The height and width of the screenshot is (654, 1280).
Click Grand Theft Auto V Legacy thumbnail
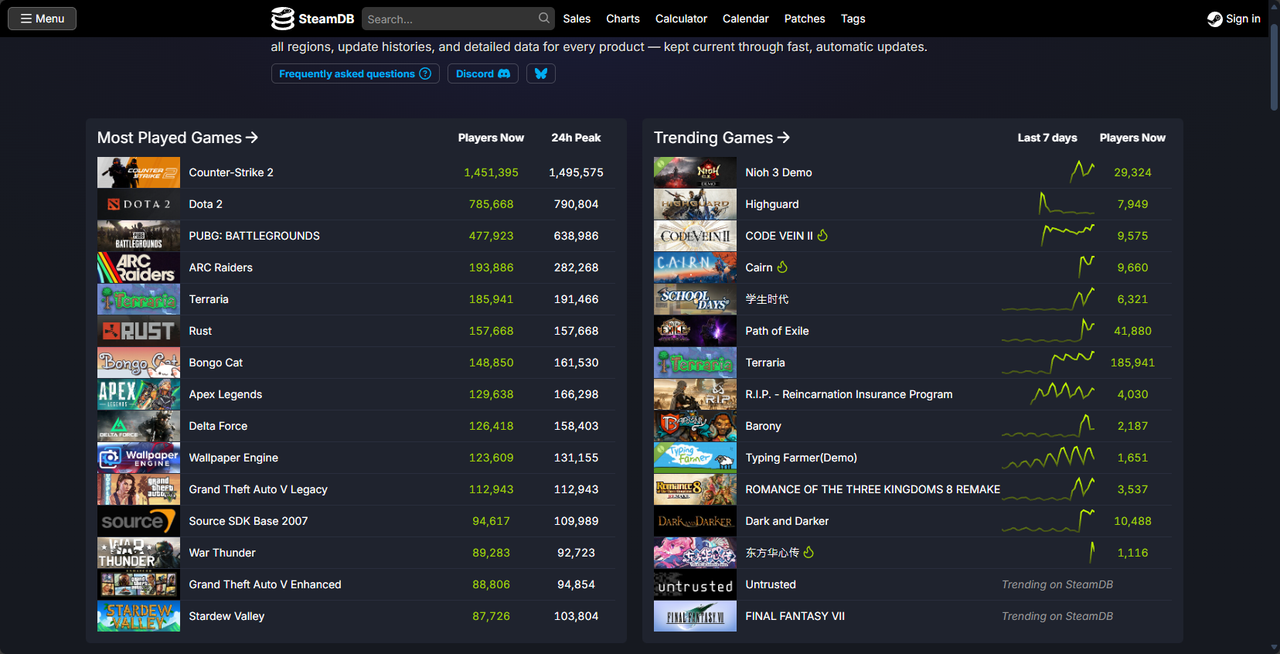(x=138, y=489)
